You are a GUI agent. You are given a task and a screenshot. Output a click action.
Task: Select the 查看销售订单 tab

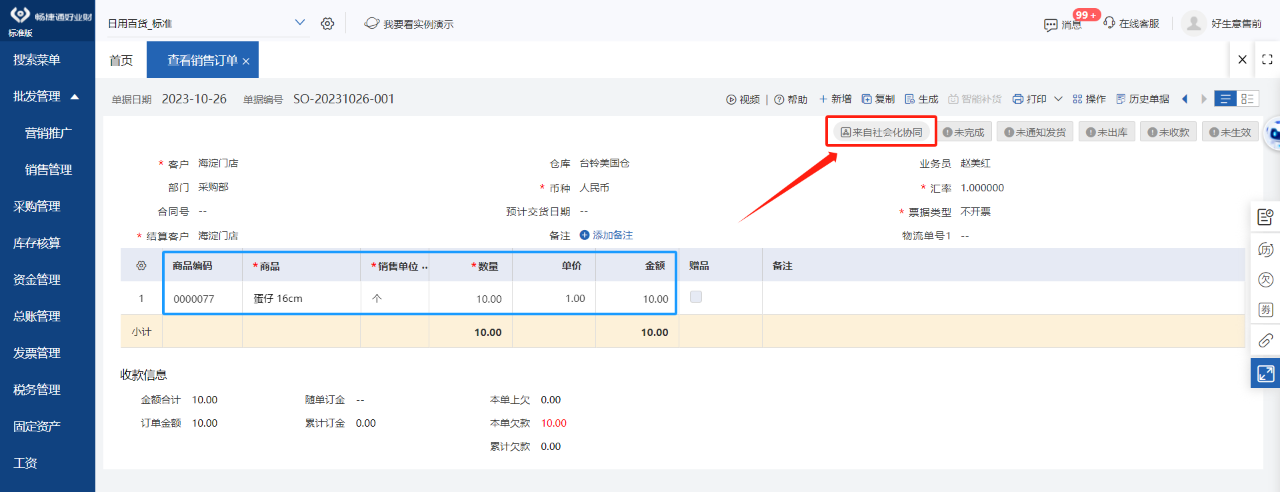pos(202,60)
